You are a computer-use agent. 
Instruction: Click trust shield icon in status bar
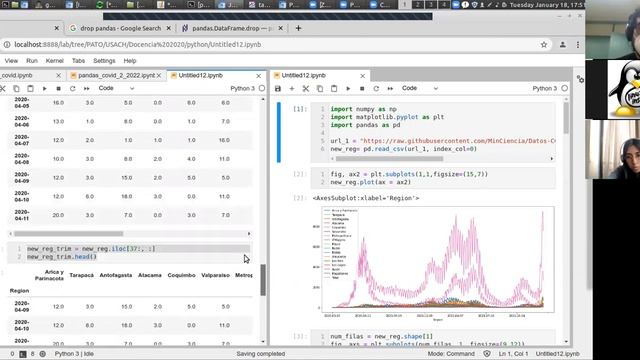[487, 354]
